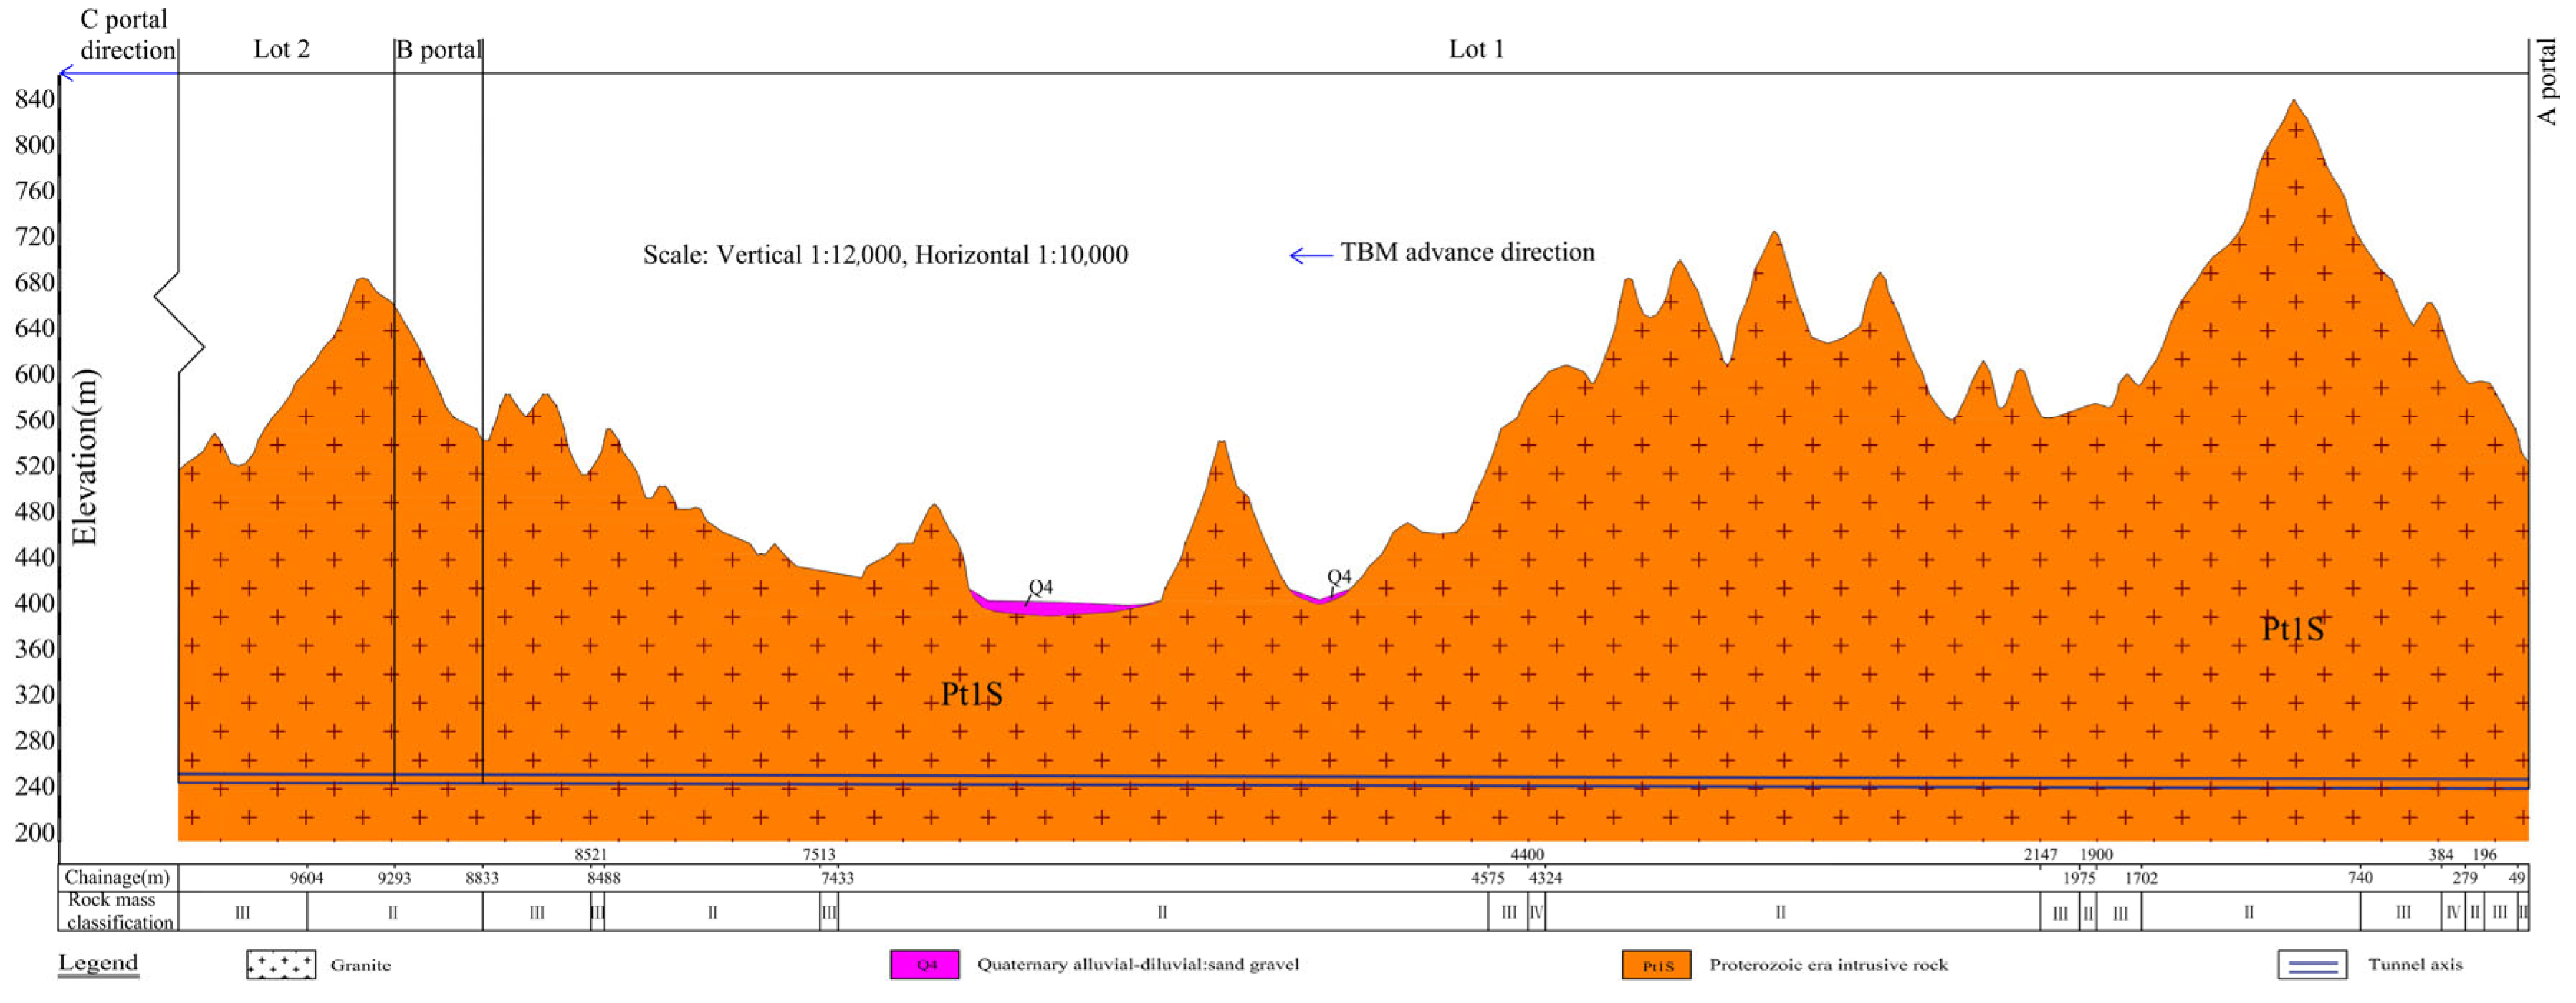Select the Lot 1 section label
2576x1003 pixels.
(x=1476, y=49)
